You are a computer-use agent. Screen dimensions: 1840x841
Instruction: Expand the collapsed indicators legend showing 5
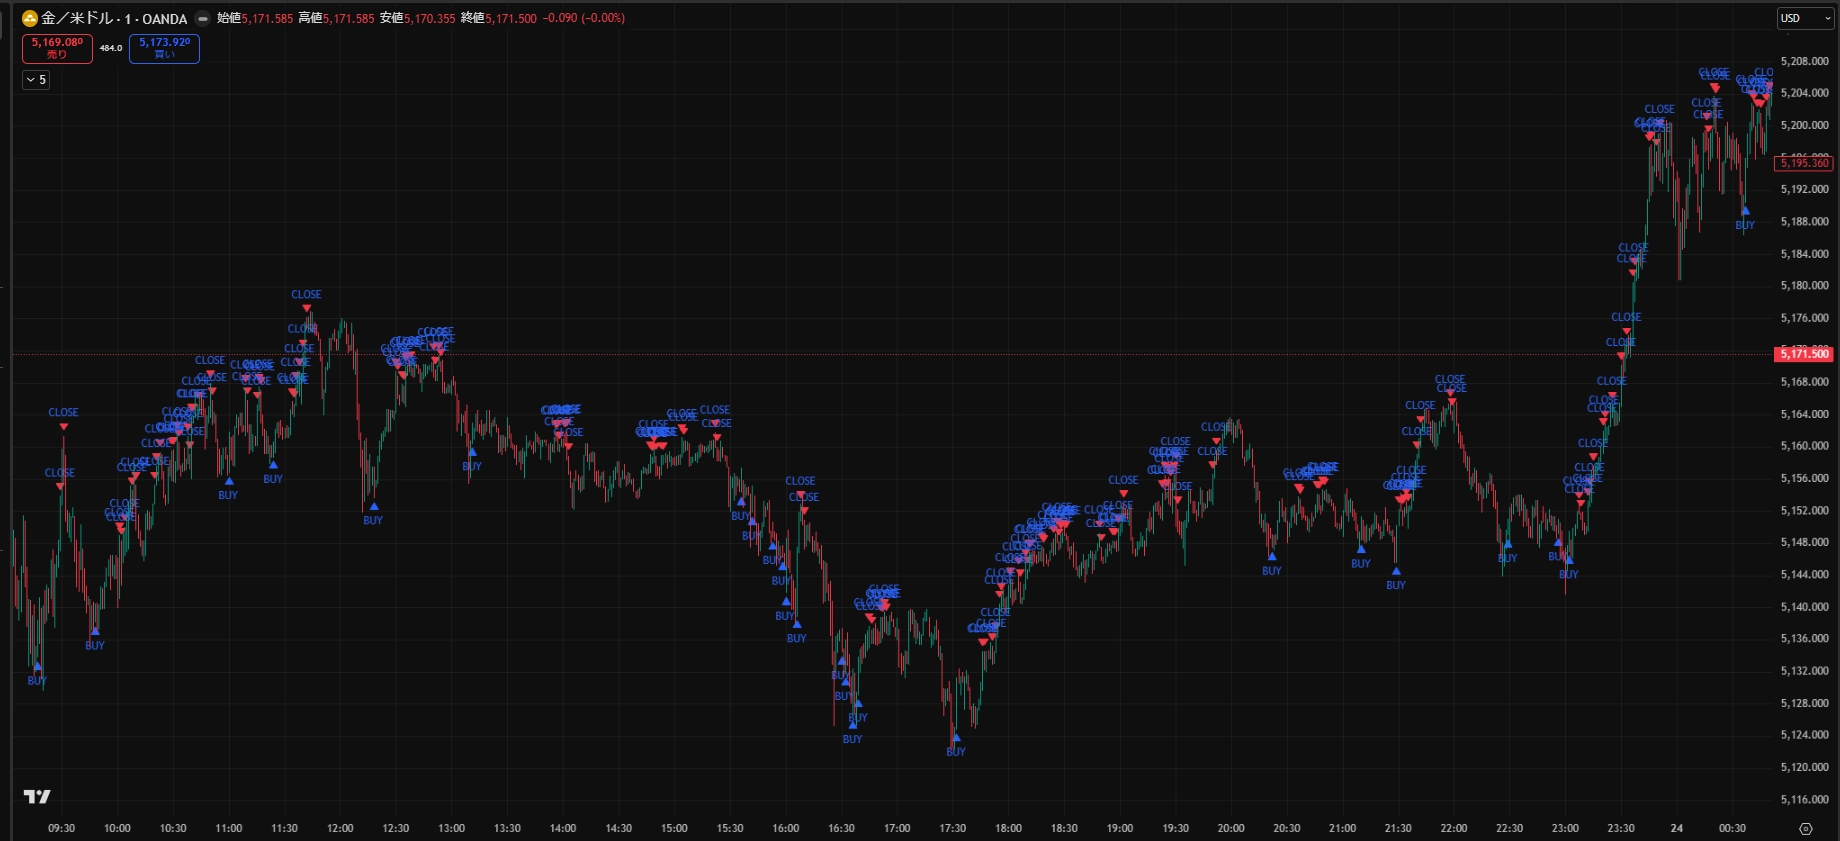click(x=36, y=80)
